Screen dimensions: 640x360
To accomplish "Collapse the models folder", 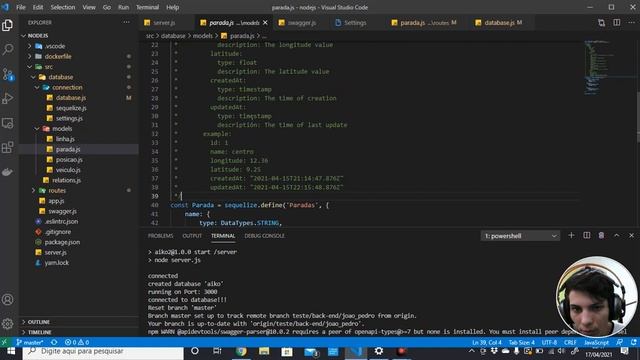I will point(62,129).
